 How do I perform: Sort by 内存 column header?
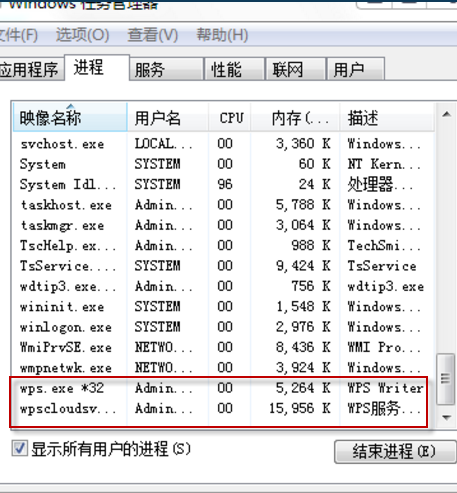point(296,117)
